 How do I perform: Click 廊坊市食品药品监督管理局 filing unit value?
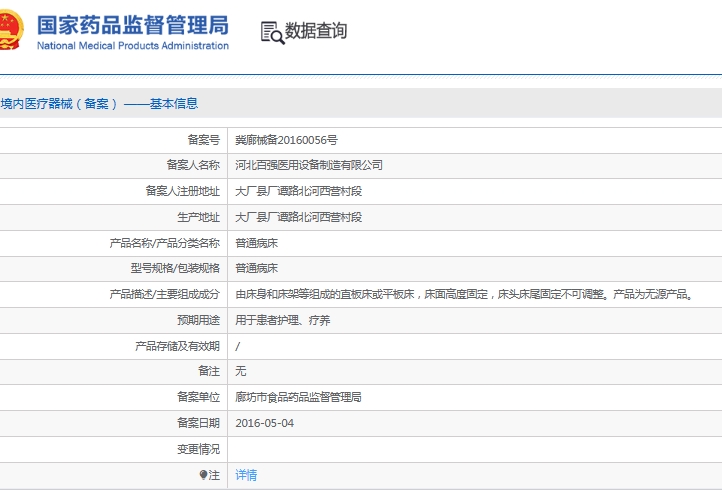298,397
